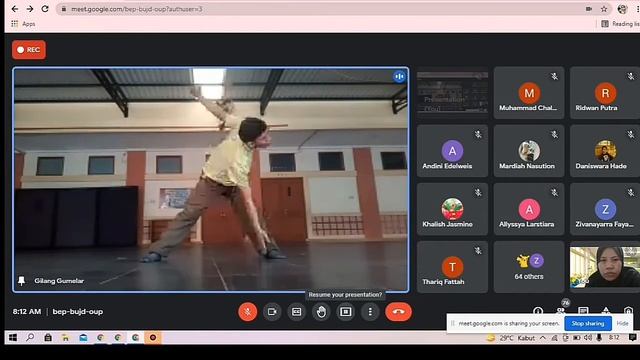Click the self-view camera tile
This screenshot has width=640, height=360.
pyautogui.click(x=605, y=267)
